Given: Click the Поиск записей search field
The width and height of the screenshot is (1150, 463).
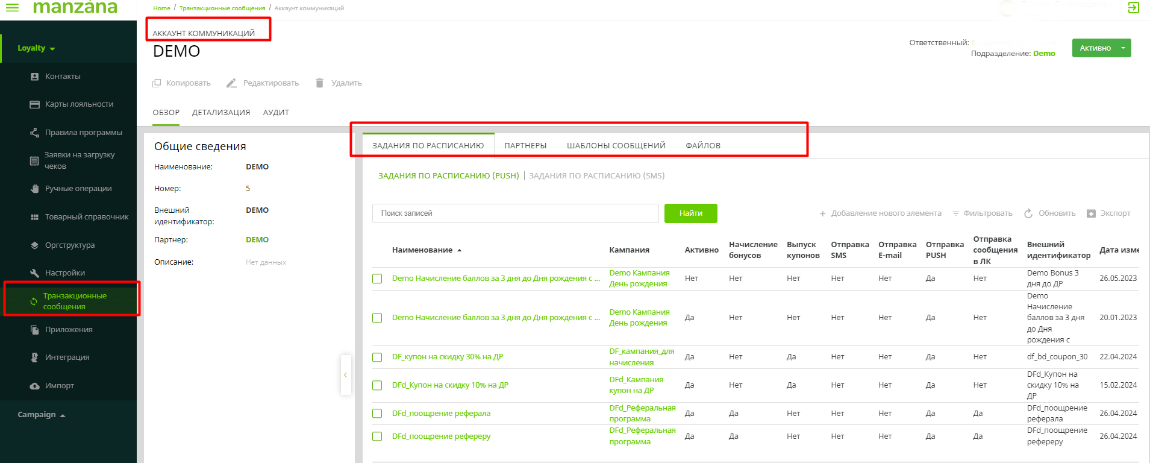Looking at the screenshot, I should click(x=515, y=213).
